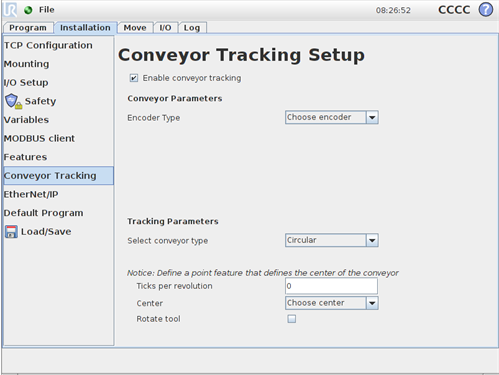Click the Safety shield lock icon
499x375 pixels.
click(x=13, y=101)
